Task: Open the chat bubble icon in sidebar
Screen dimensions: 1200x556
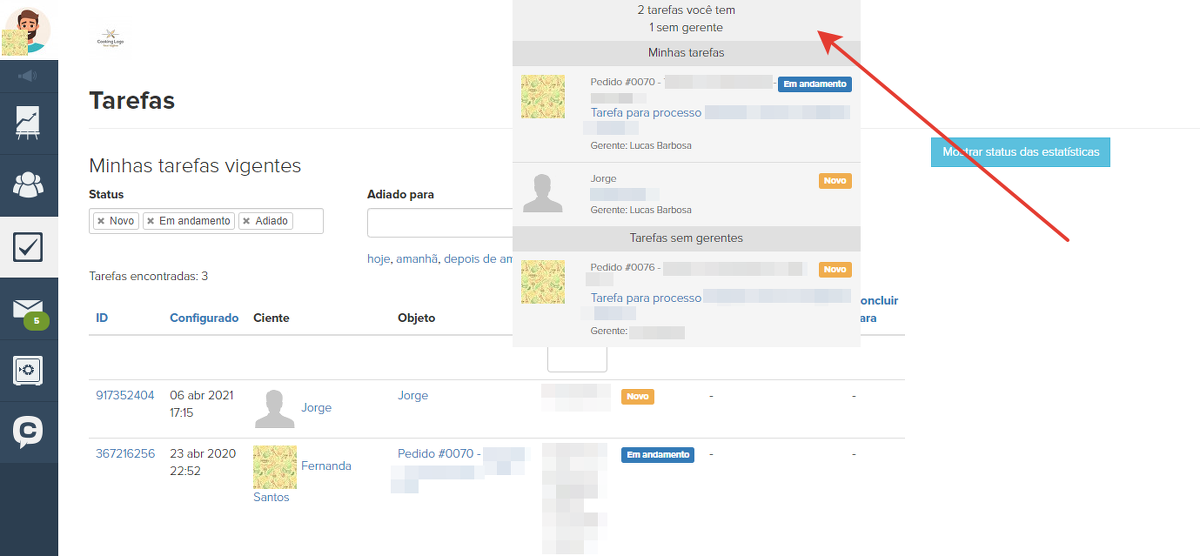Action: pos(28,432)
